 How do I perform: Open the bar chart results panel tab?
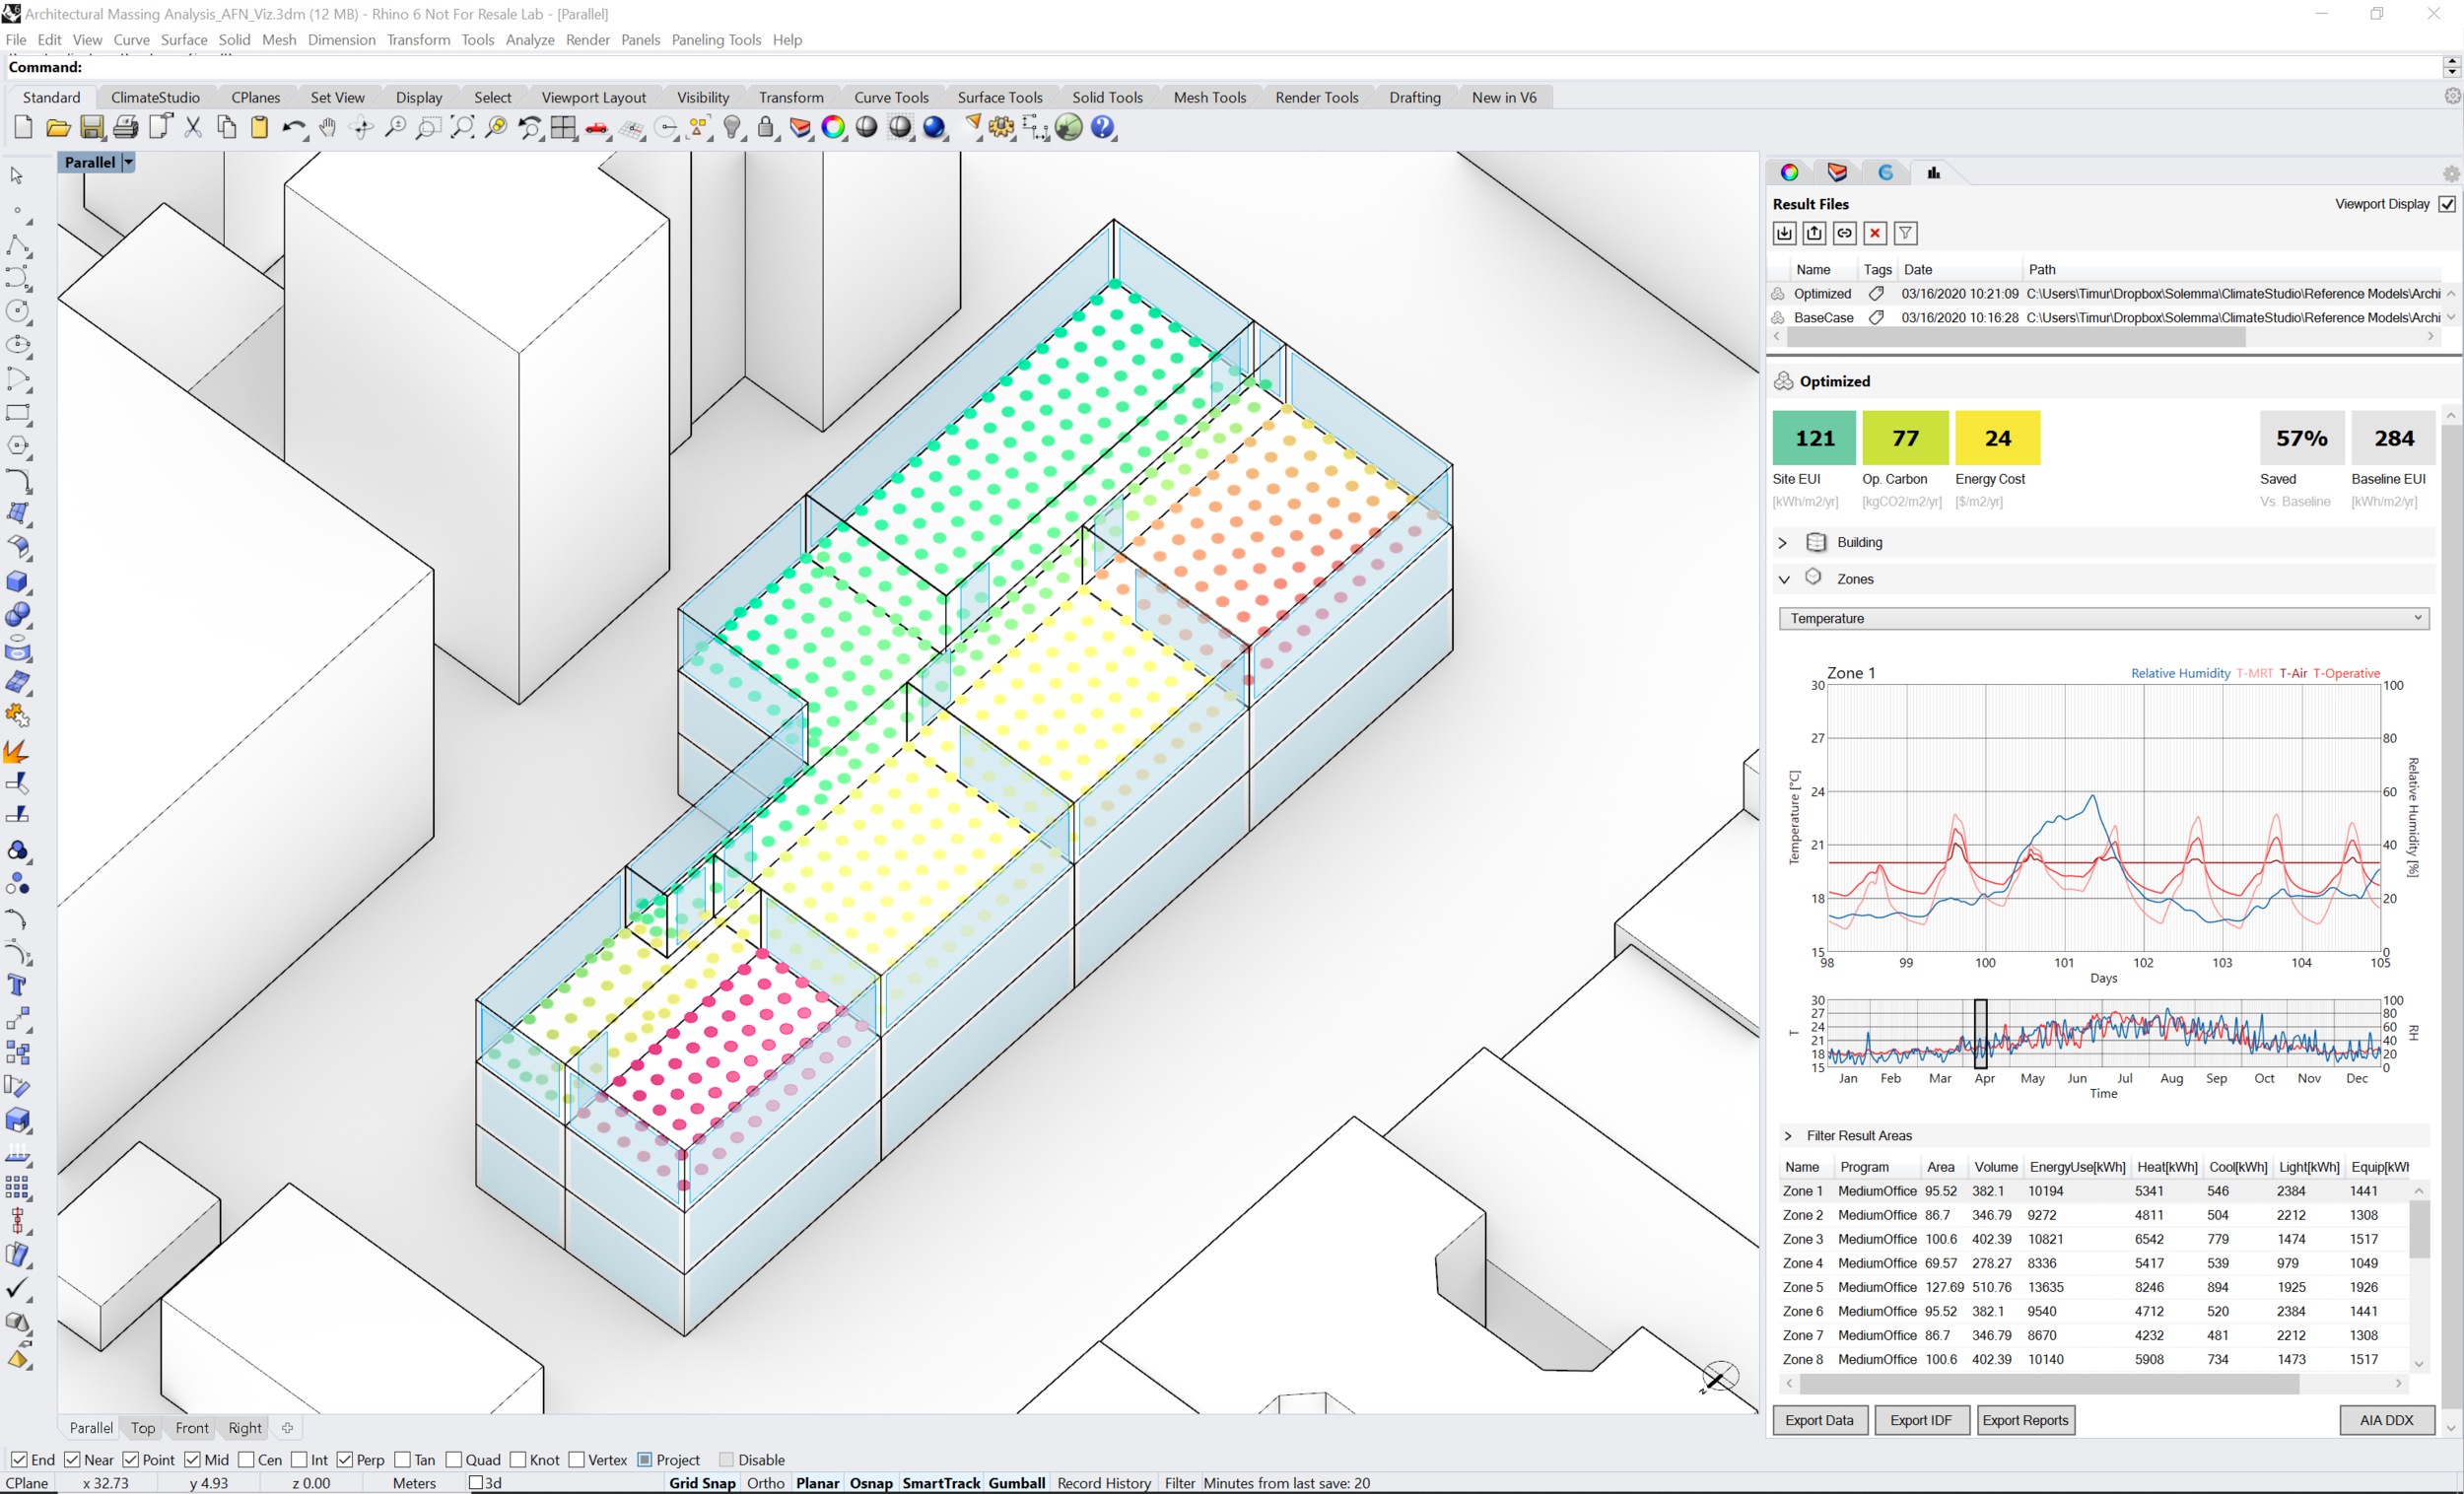pyautogui.click(x=1934, y=172)
